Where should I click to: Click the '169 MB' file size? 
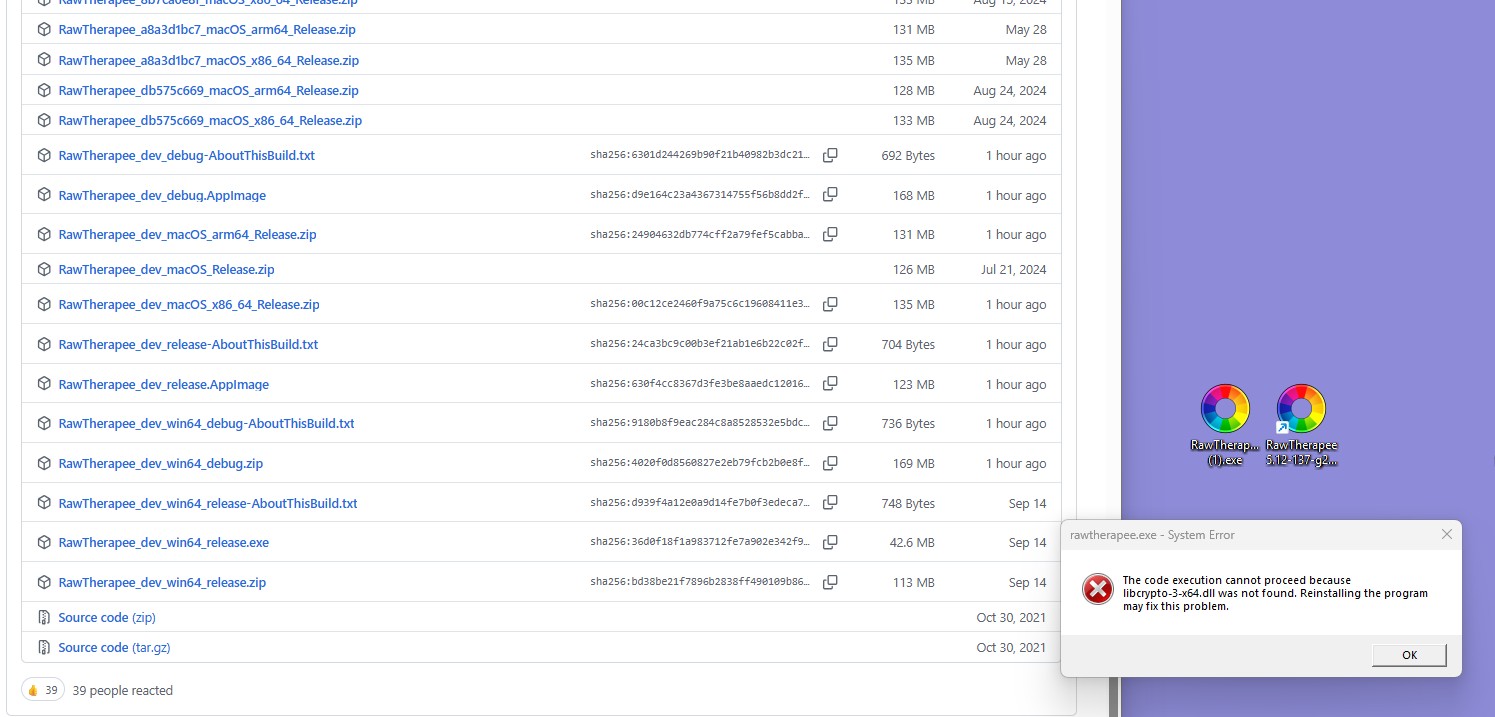(914, 464)
